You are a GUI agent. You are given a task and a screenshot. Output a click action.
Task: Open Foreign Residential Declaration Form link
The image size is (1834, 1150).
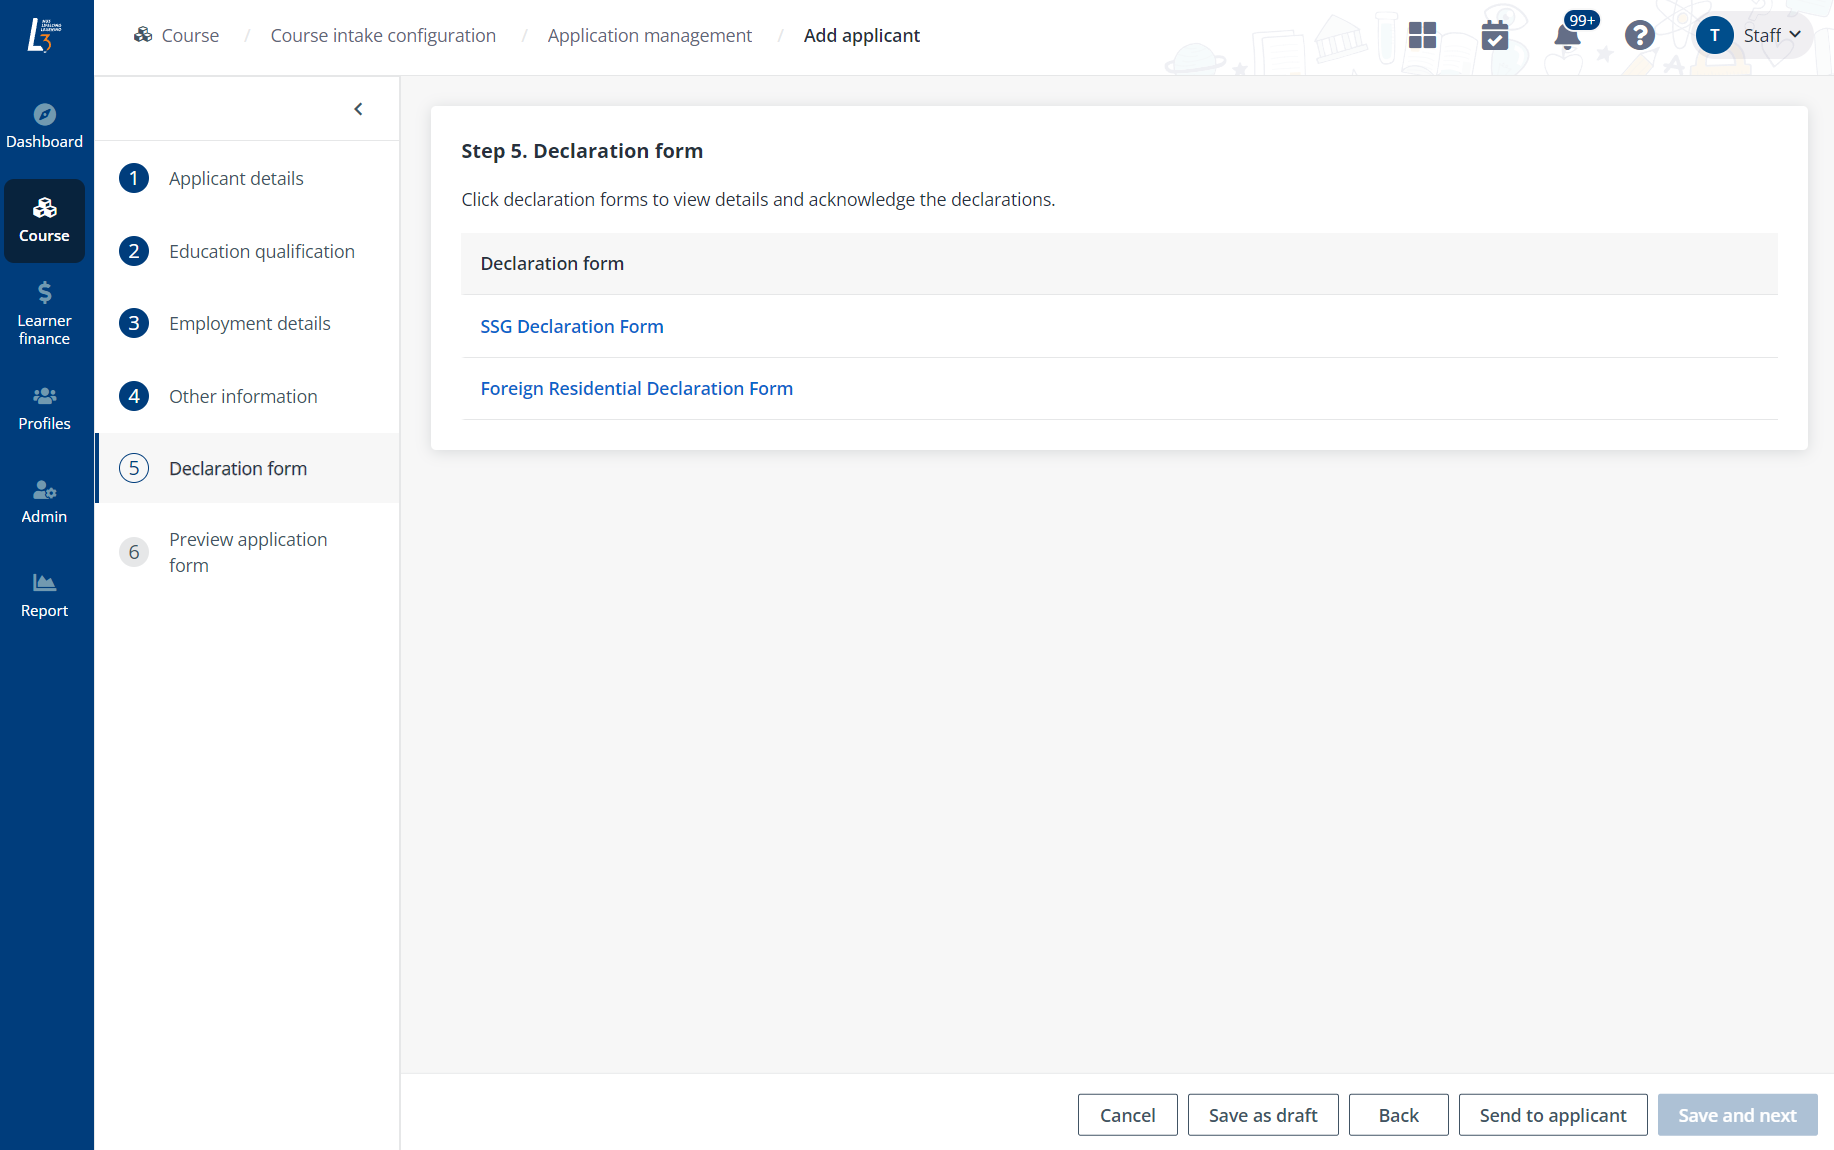pyautogui.click(x=636, y=389)
